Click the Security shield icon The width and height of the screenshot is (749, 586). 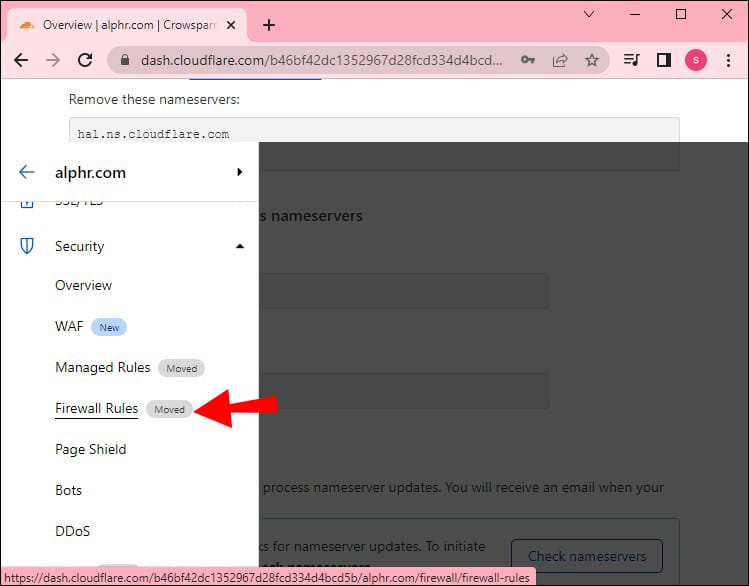click(x=27, y=246)
